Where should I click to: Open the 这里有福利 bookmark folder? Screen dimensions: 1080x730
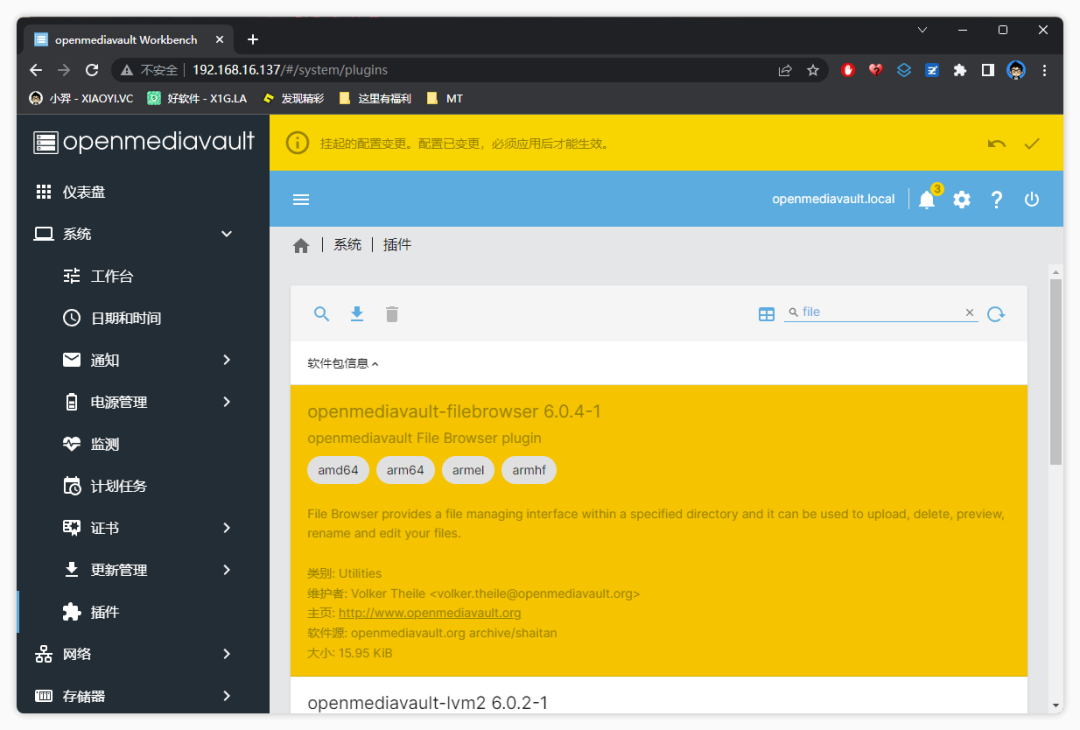375,98
